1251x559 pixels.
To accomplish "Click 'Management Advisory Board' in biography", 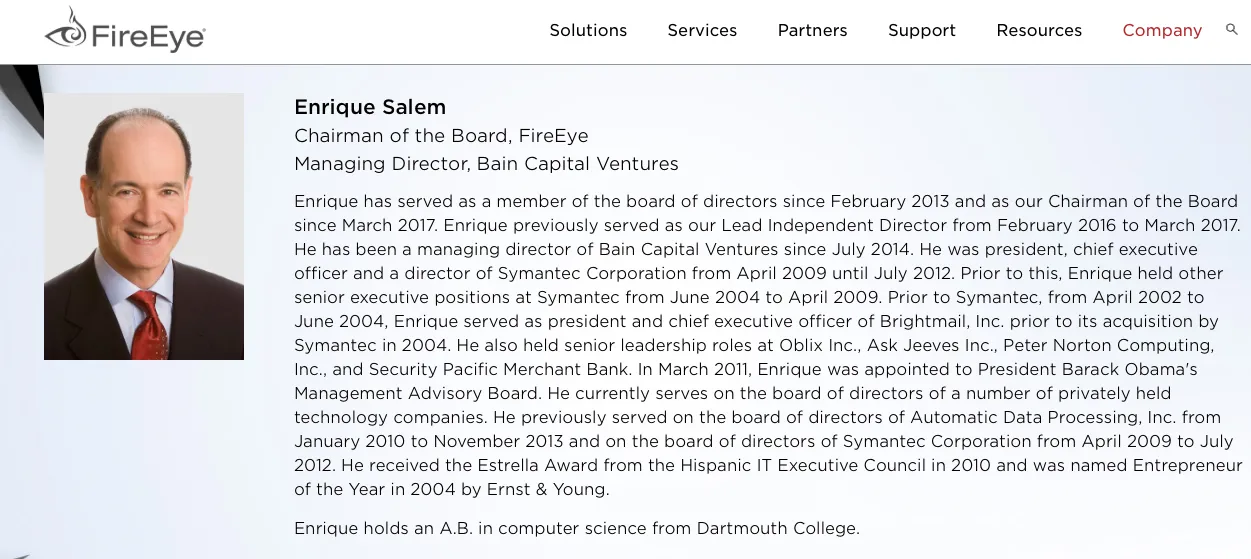I will pos(417,393).
